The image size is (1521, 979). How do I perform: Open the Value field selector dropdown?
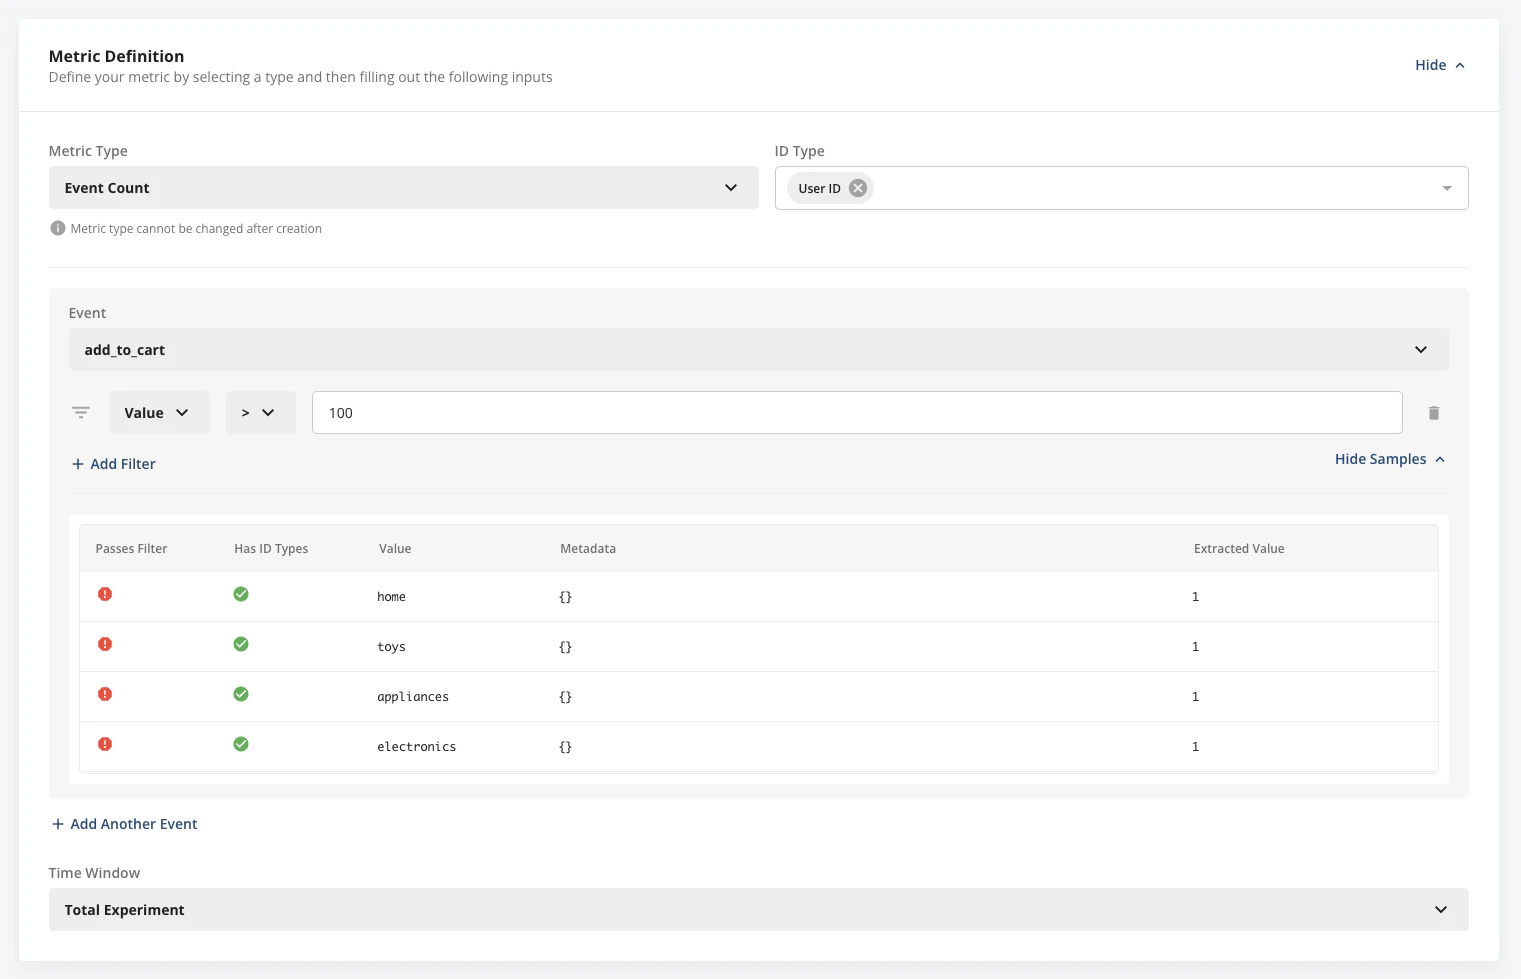158,412
